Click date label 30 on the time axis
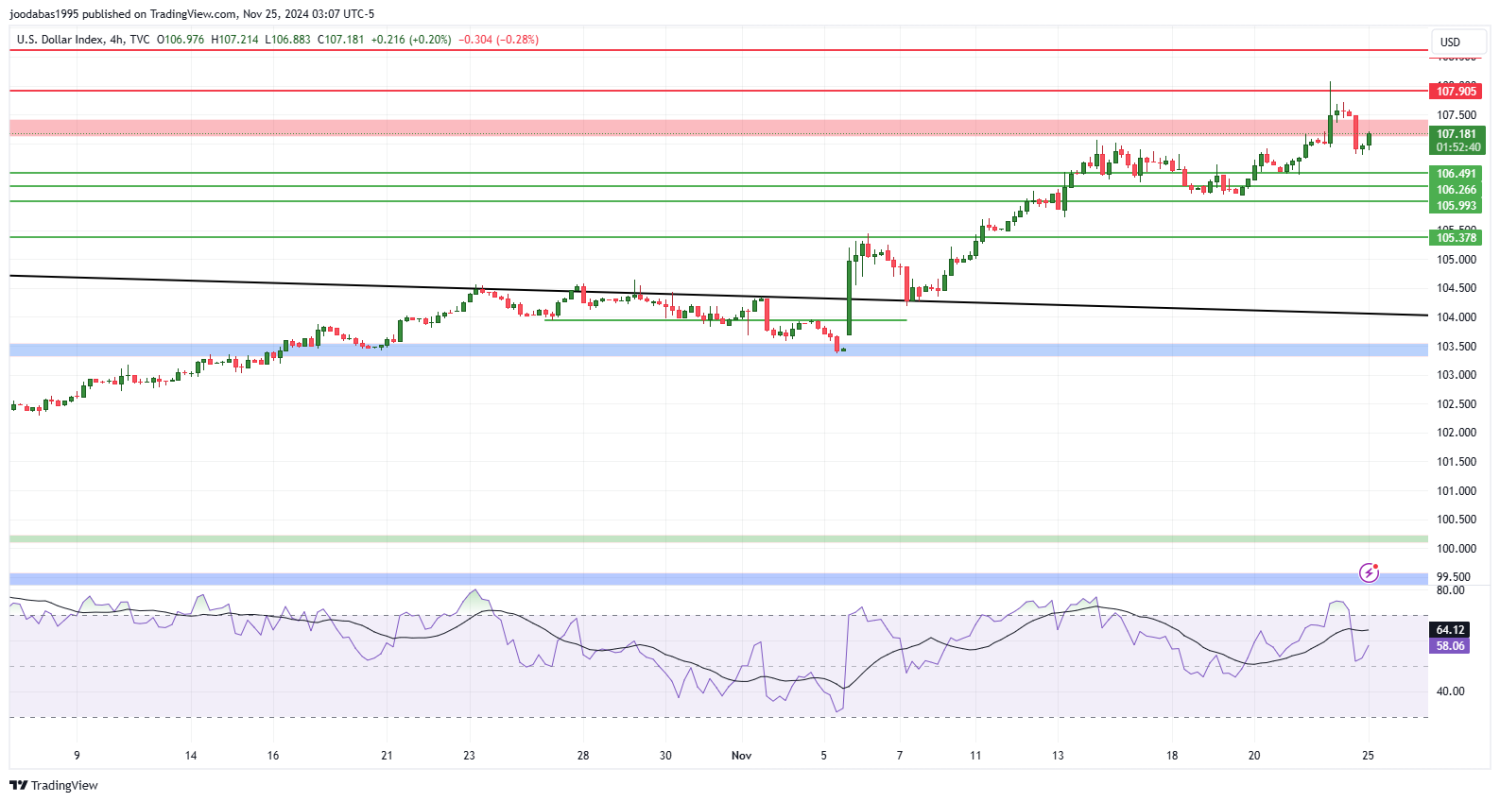This screenshot has width=1500, height=802. pos(665,755)
